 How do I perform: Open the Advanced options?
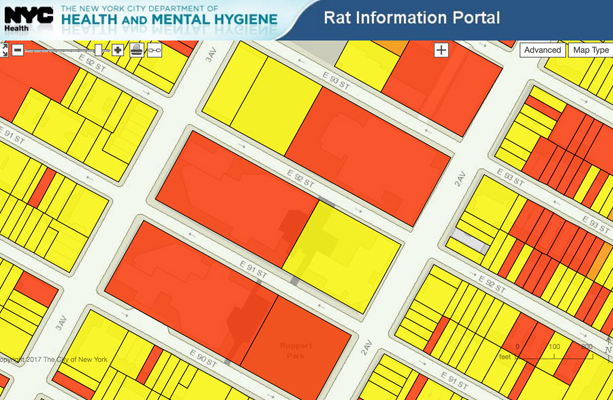coord(541,50)
